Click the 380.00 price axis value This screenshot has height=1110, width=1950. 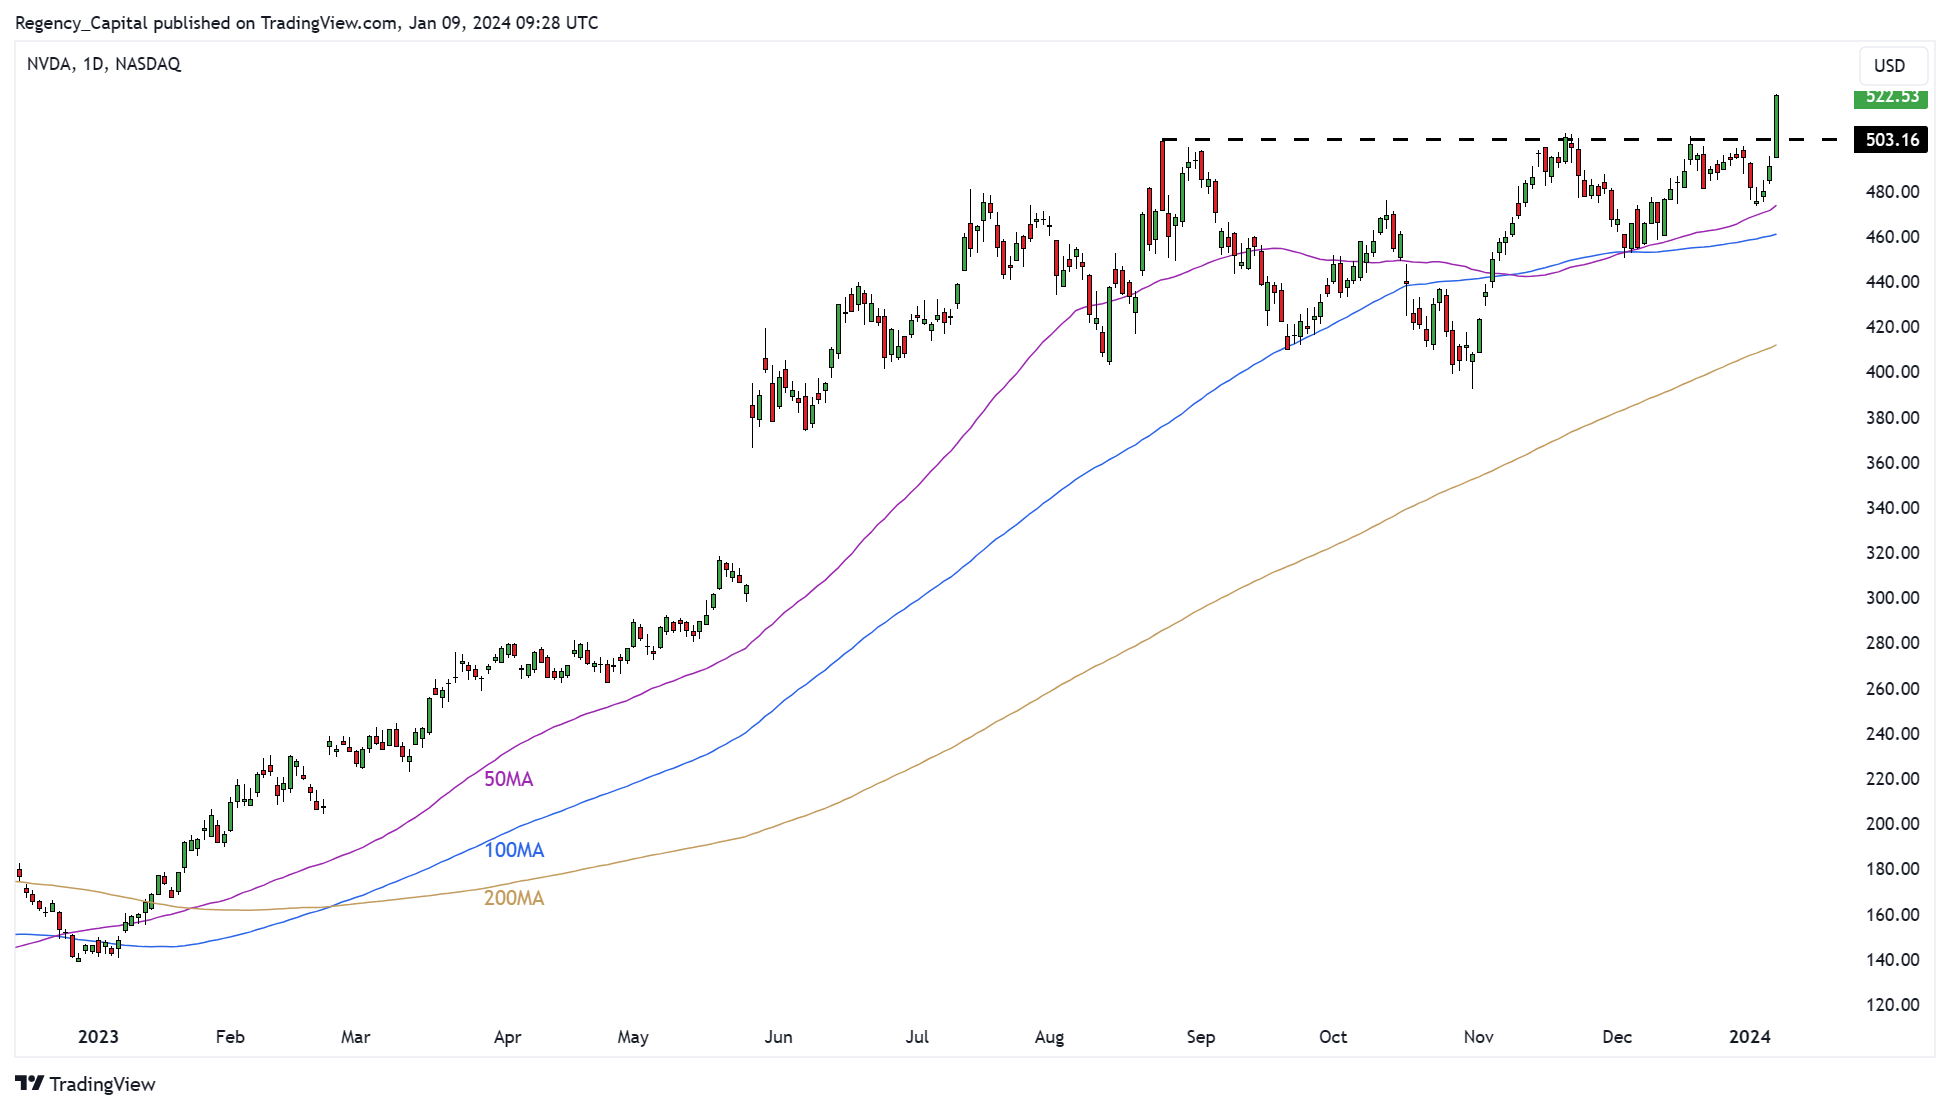pyautogui.click(x=1892, y=418)
